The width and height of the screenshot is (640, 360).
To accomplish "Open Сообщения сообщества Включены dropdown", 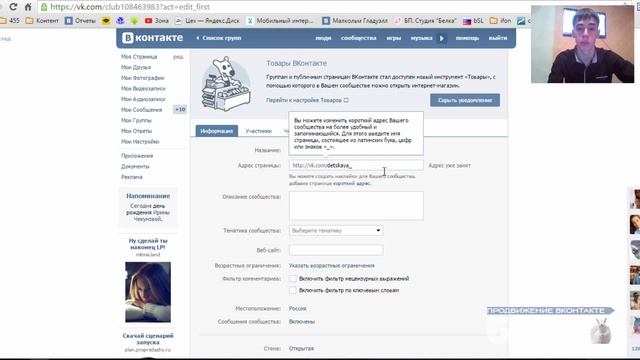I will [x=302, y=322].
